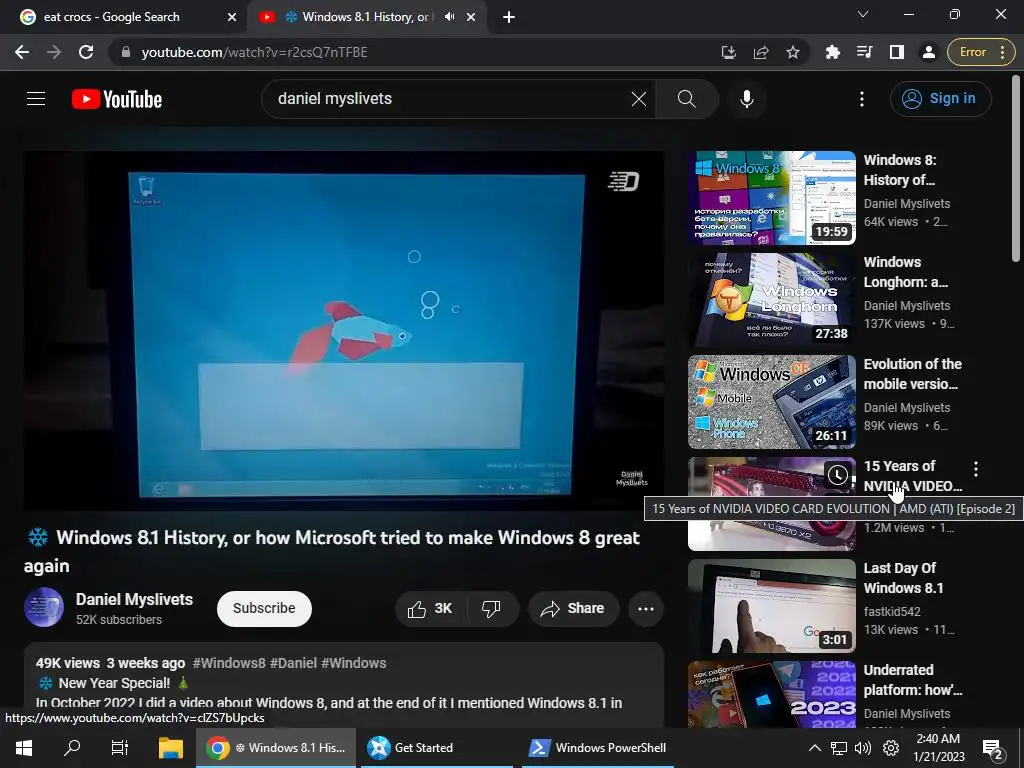1024x768 pixels.
Task: Share this page icon in address bar
Action: (761, 52)
